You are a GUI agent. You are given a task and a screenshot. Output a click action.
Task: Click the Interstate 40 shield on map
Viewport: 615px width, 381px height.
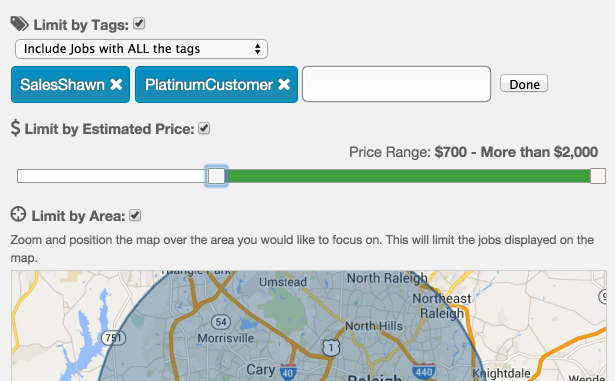coord(288,372)
